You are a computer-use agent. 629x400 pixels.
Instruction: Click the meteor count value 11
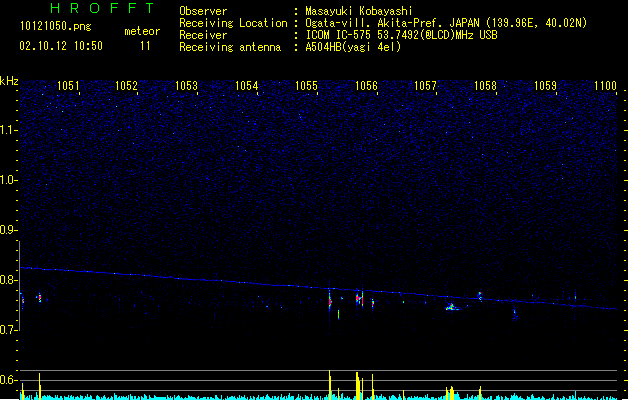145,46
